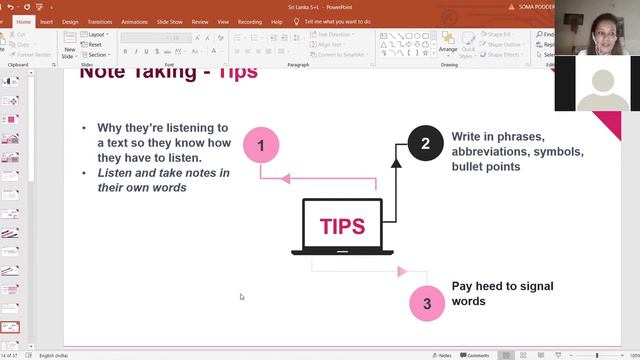Open the Clipboard dialog launcher

pos(54,65)
